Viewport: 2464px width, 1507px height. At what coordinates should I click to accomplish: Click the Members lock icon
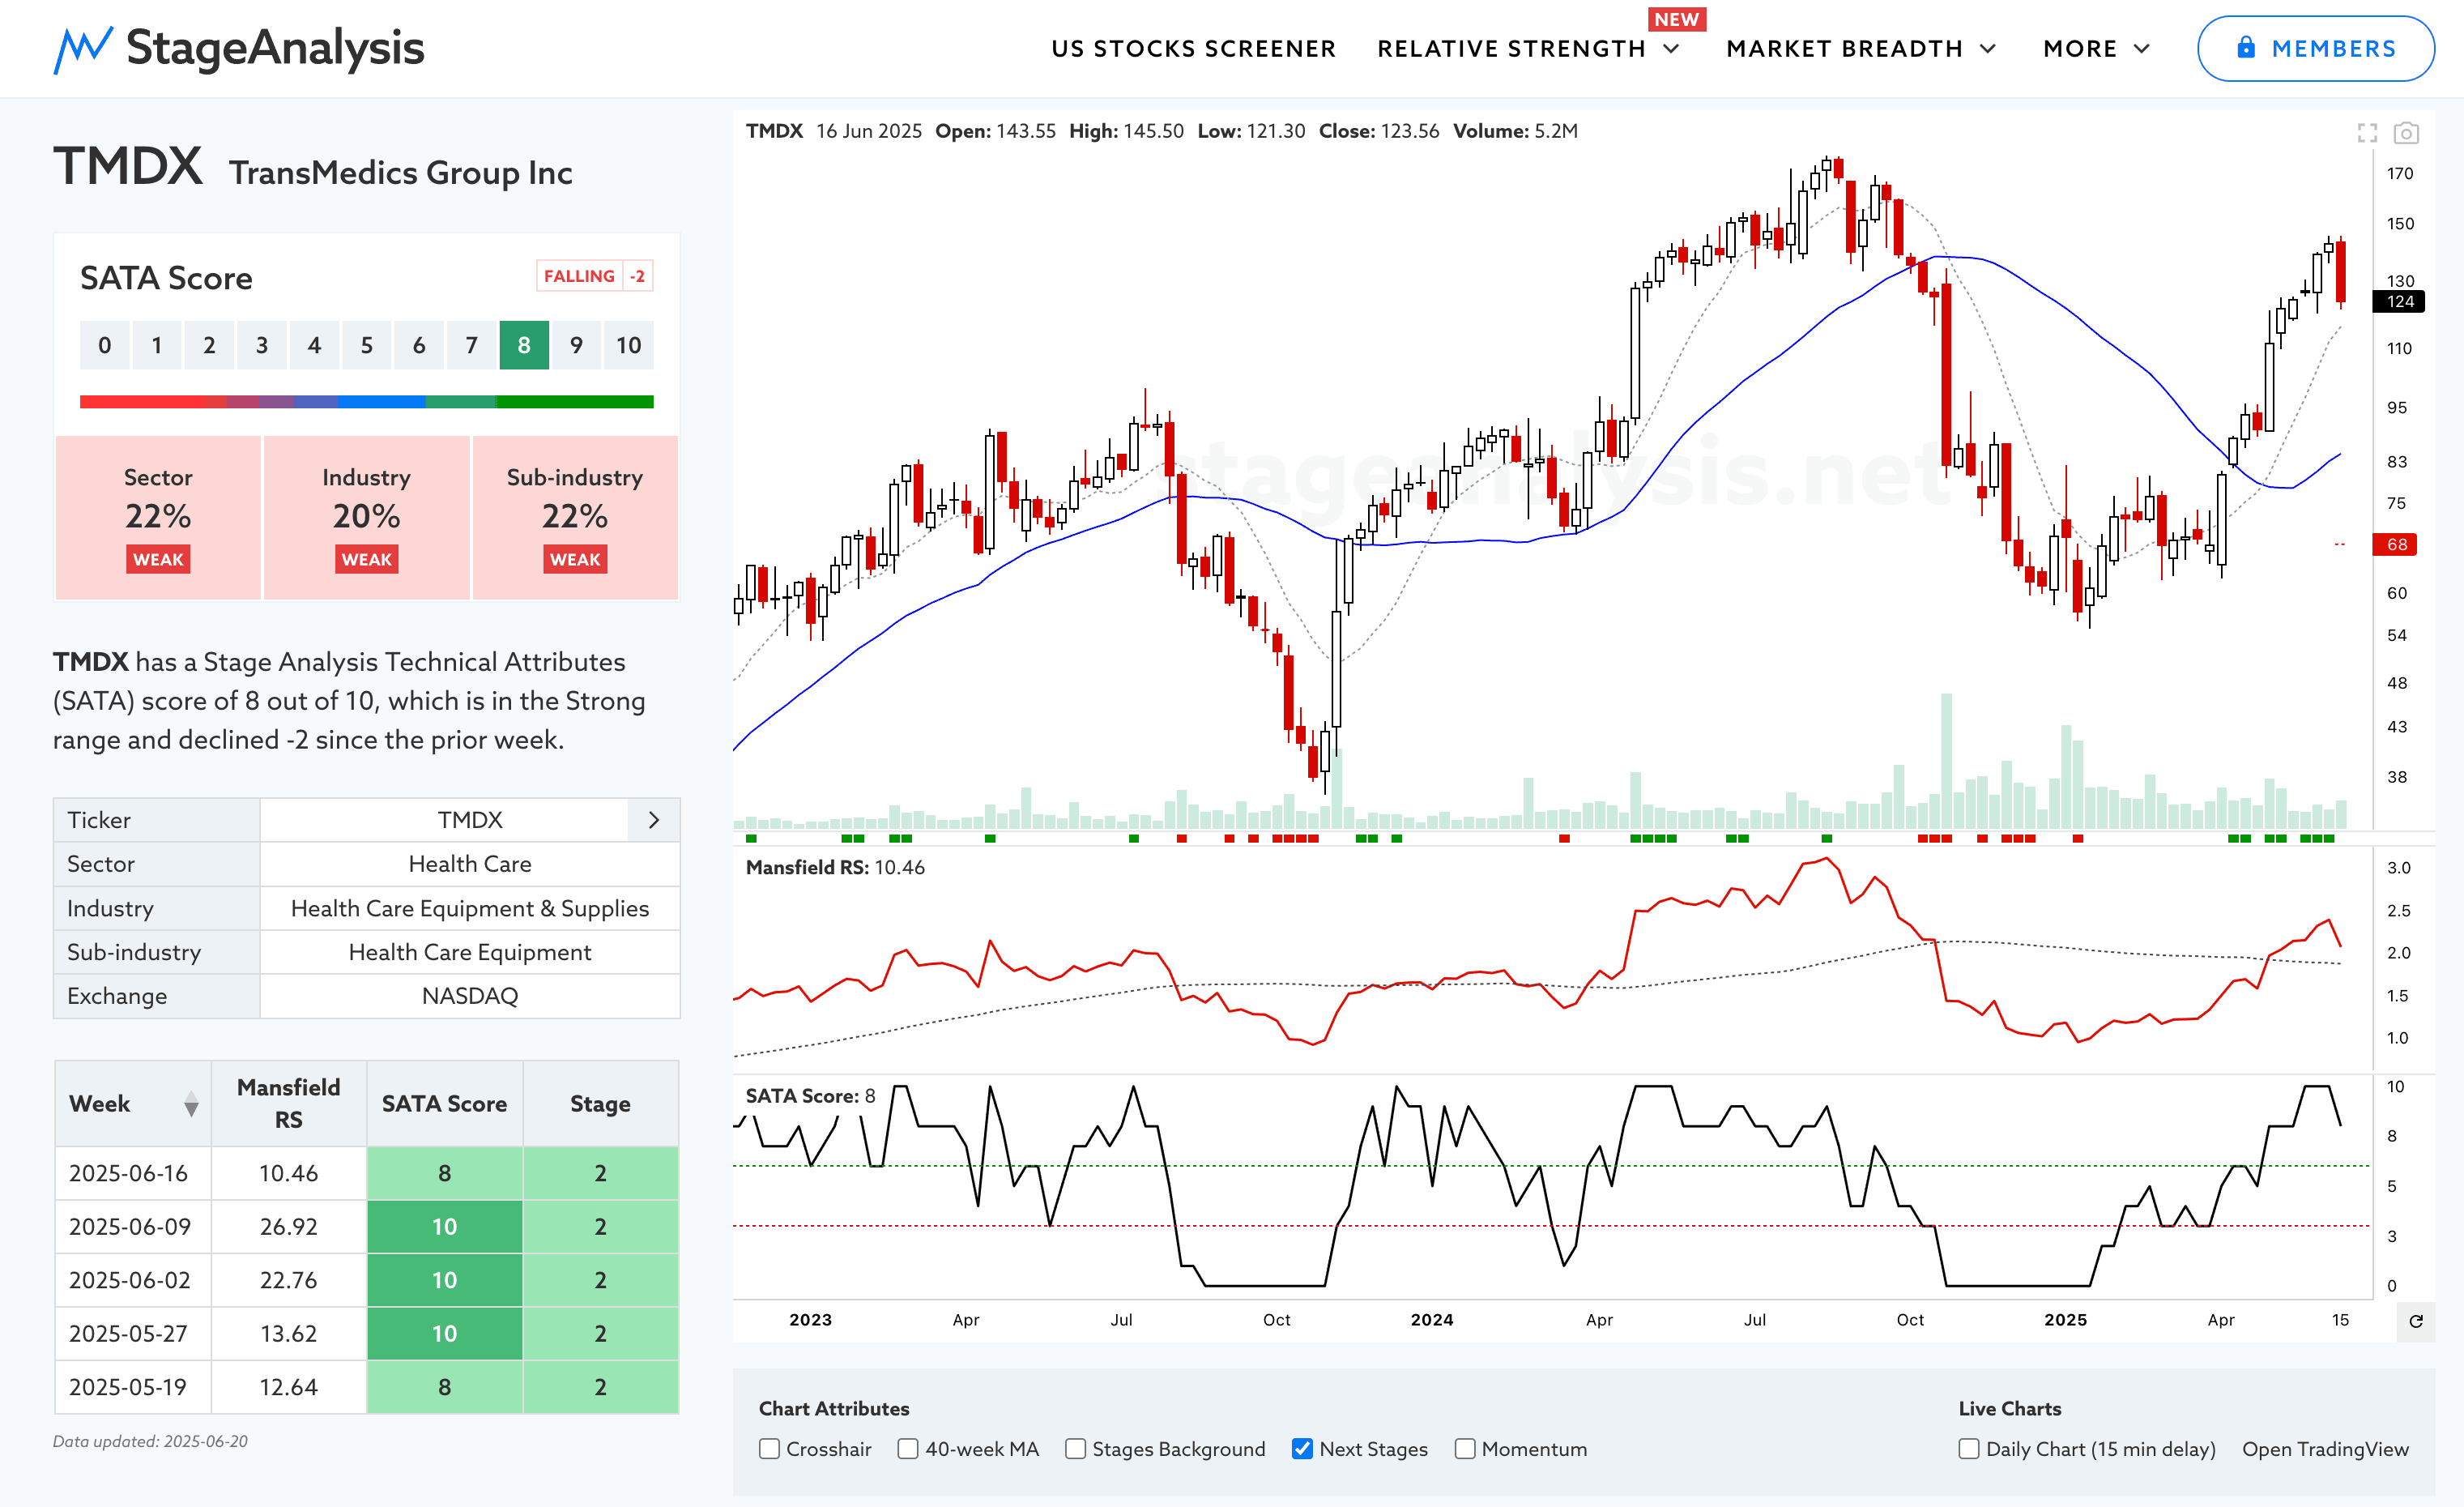click(x=2246, y=47)
